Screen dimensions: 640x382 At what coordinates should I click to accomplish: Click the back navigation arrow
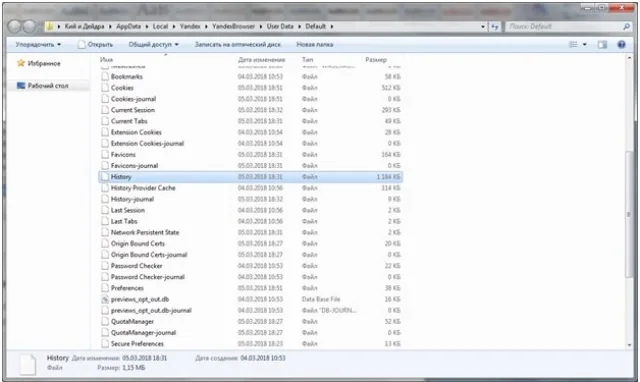[15, 27]
